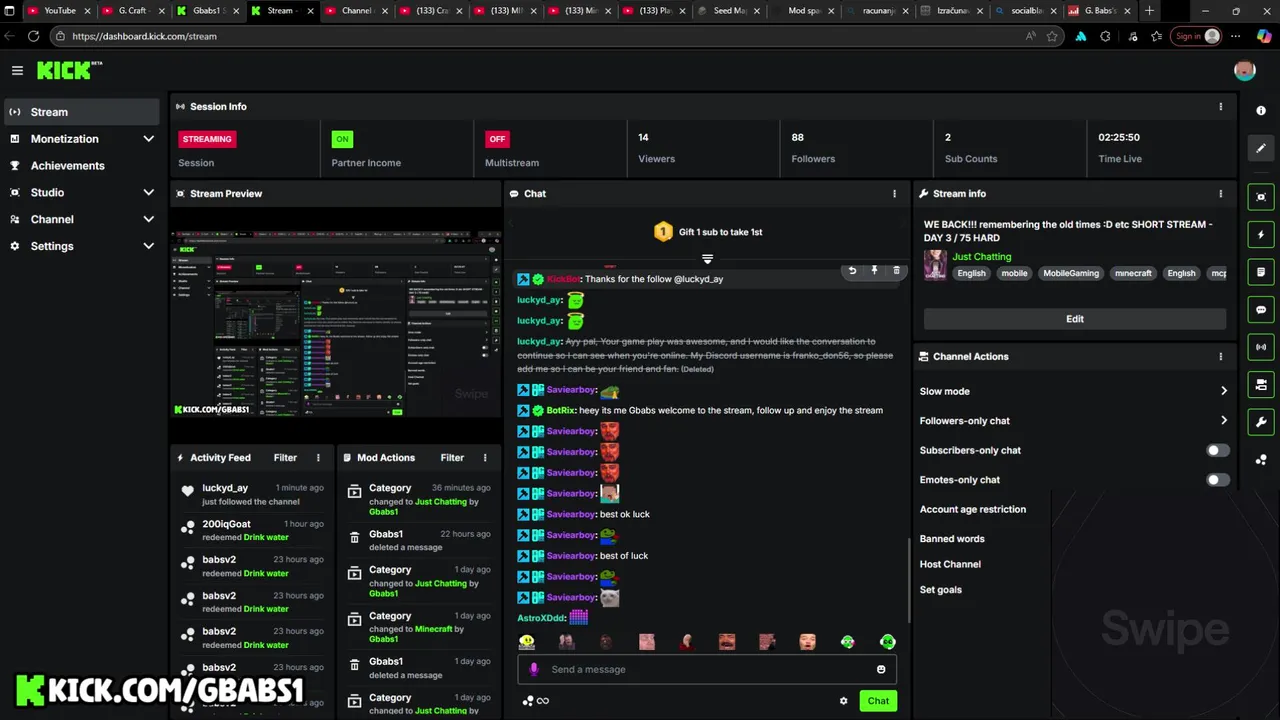Select Stream in left sidebar
This screenshot has width=1280, height=720.
click(80, 112)
